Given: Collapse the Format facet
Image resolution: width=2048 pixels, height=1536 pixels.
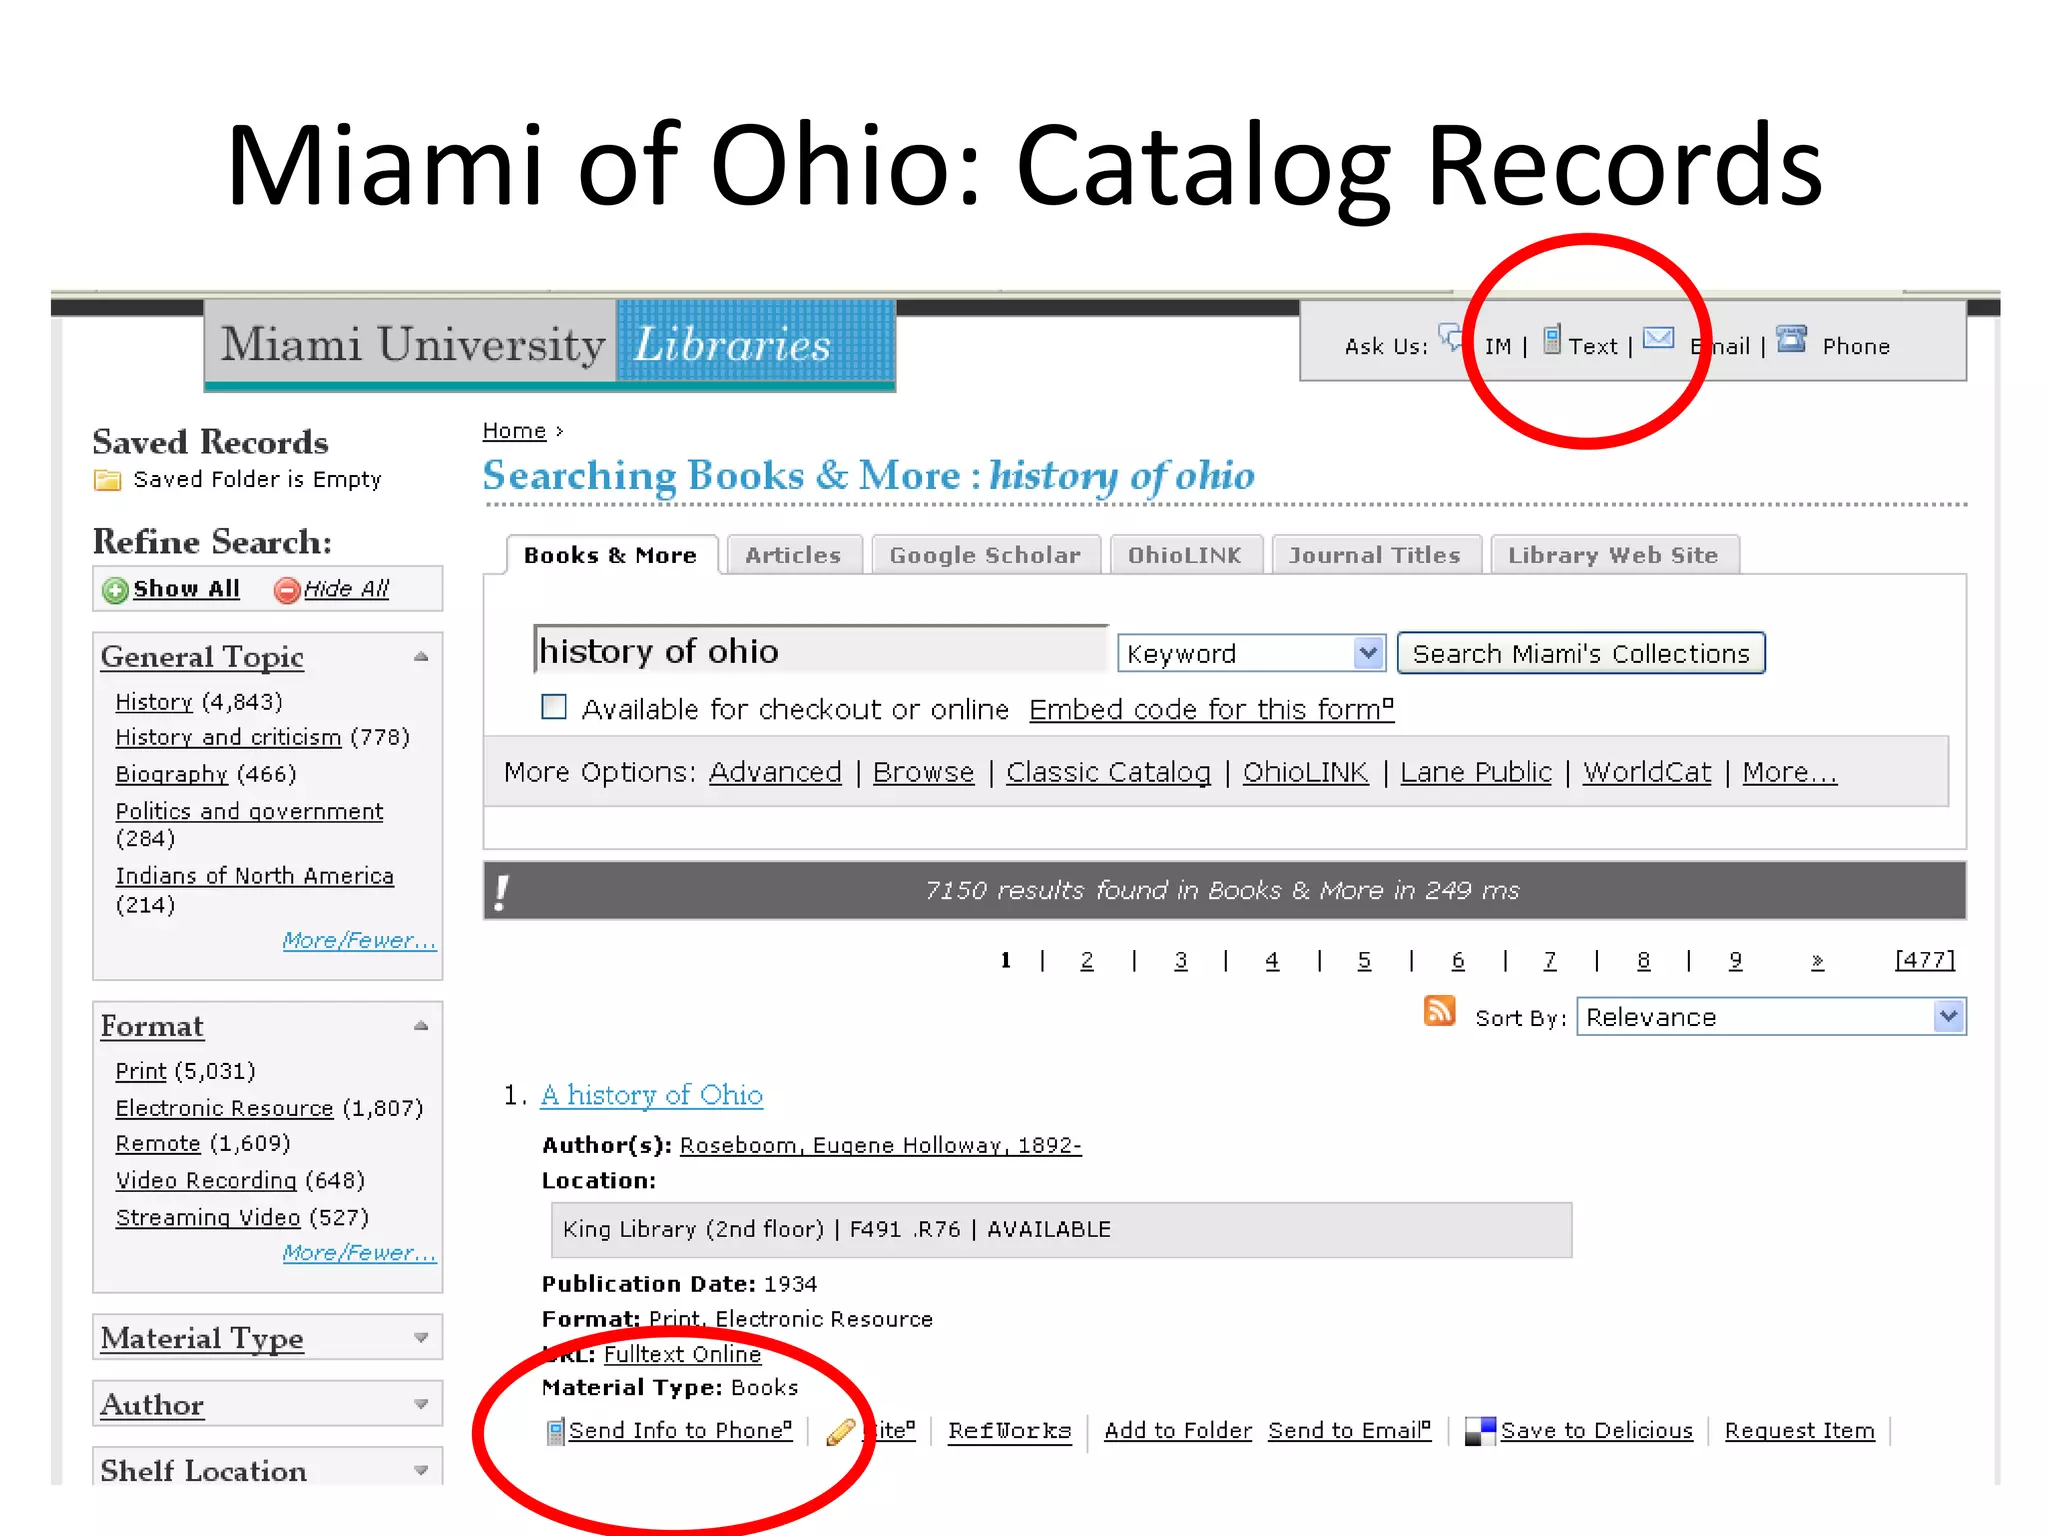Looking at the screenshot, I should (421, 1026).
